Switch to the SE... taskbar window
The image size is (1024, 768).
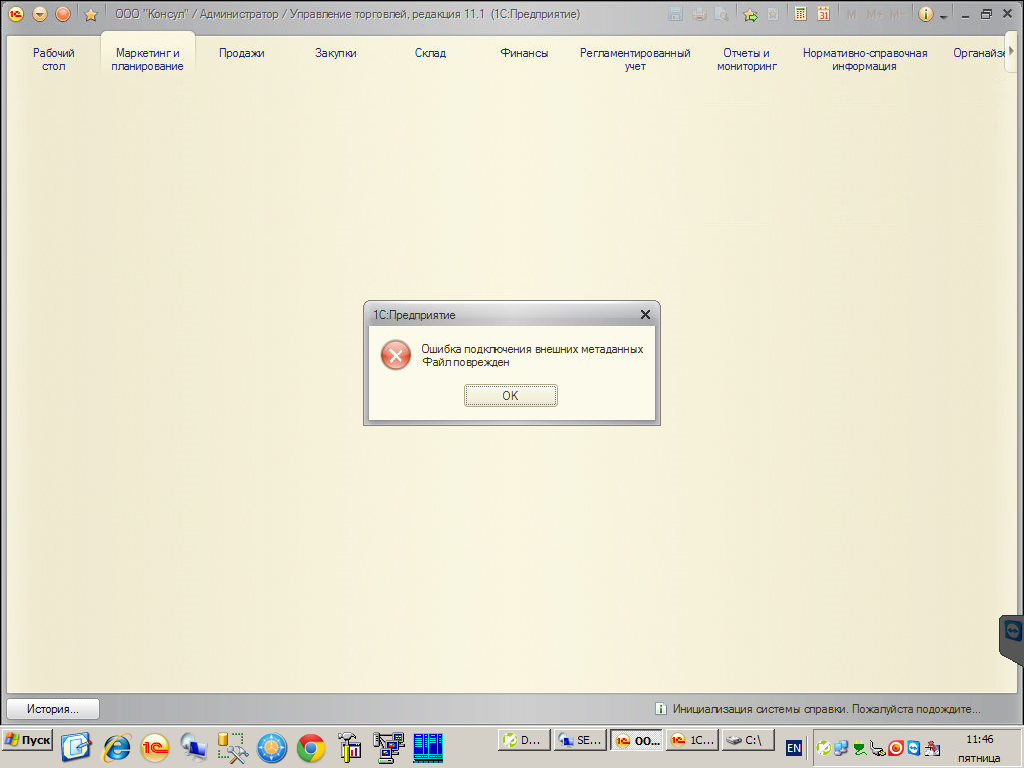coord(581,740)
